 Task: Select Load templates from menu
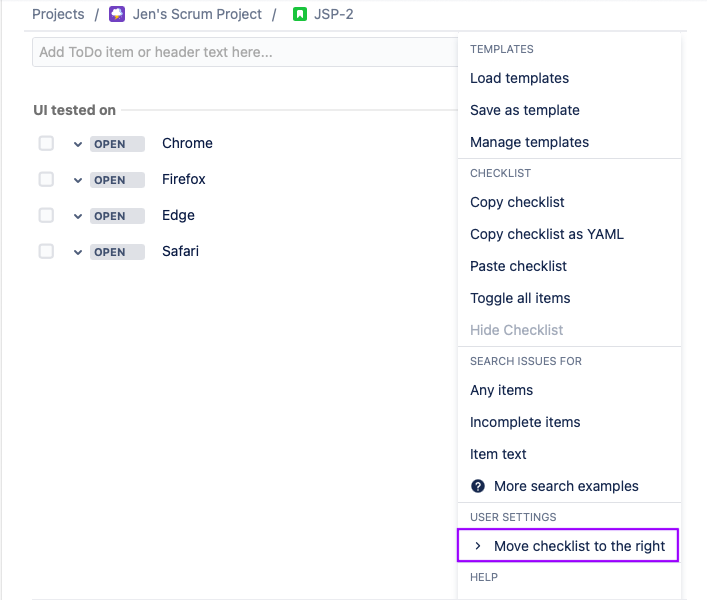pos(519,78)
